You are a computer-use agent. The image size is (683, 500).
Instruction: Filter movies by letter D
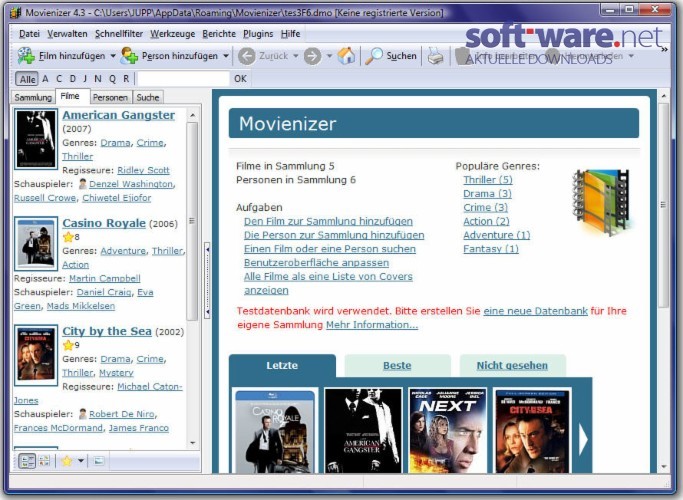tap(72, 79)
